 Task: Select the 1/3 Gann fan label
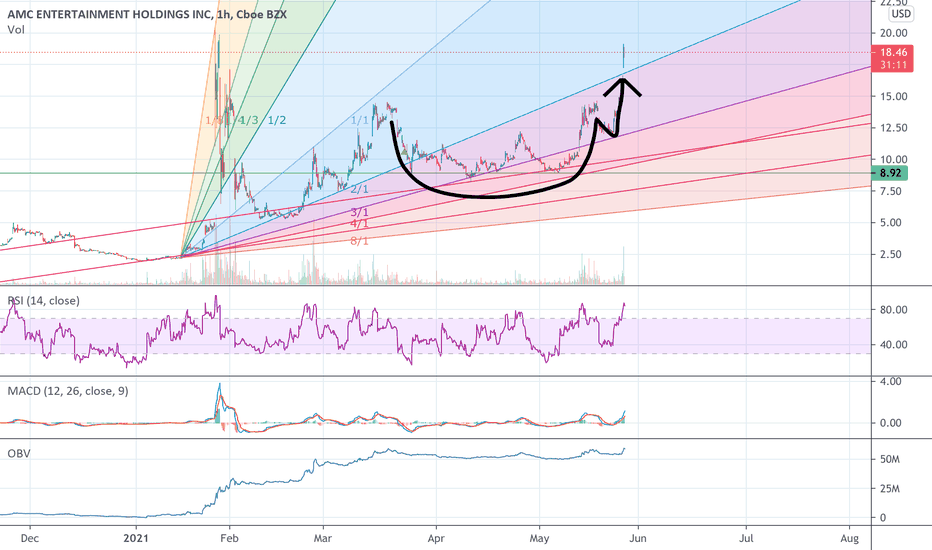pos(249,121)
